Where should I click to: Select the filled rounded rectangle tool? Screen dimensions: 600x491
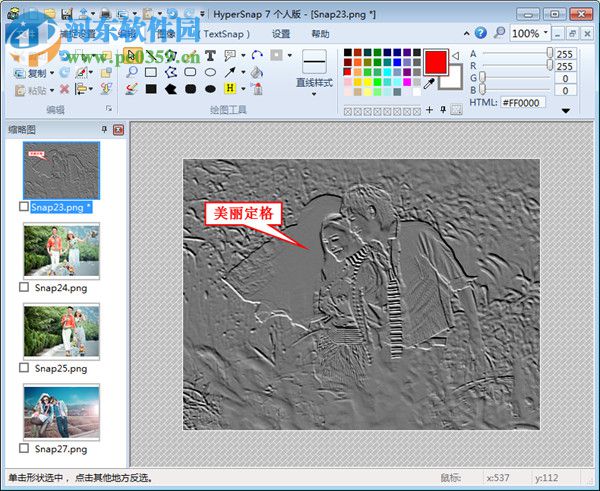click(191, 89)
